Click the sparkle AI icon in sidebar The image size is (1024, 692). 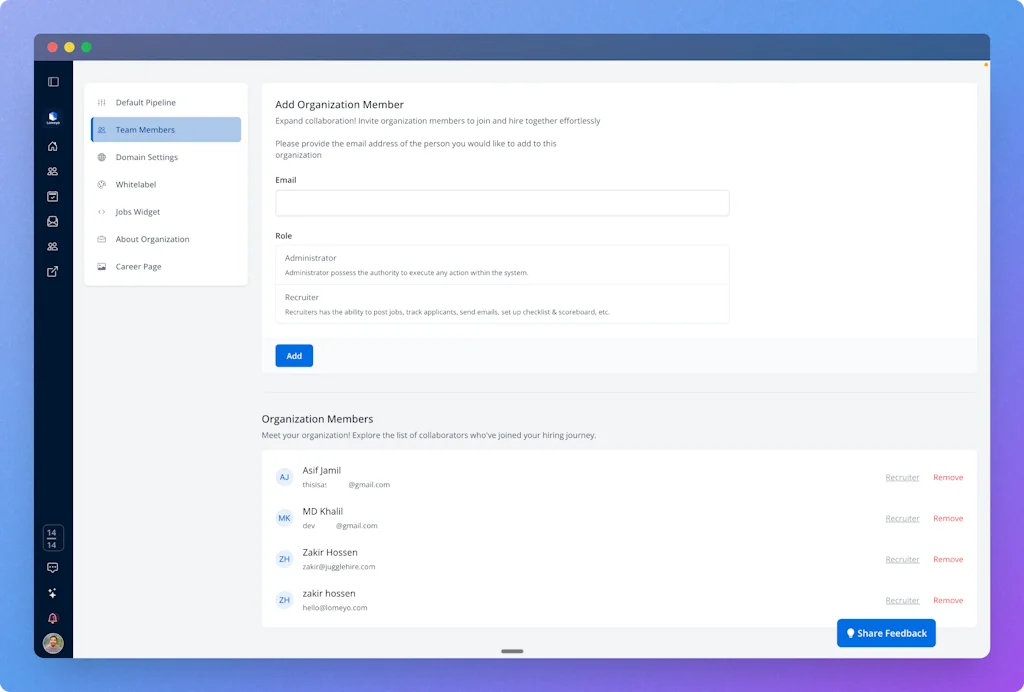pyautogui.click(x=53, y=593)
